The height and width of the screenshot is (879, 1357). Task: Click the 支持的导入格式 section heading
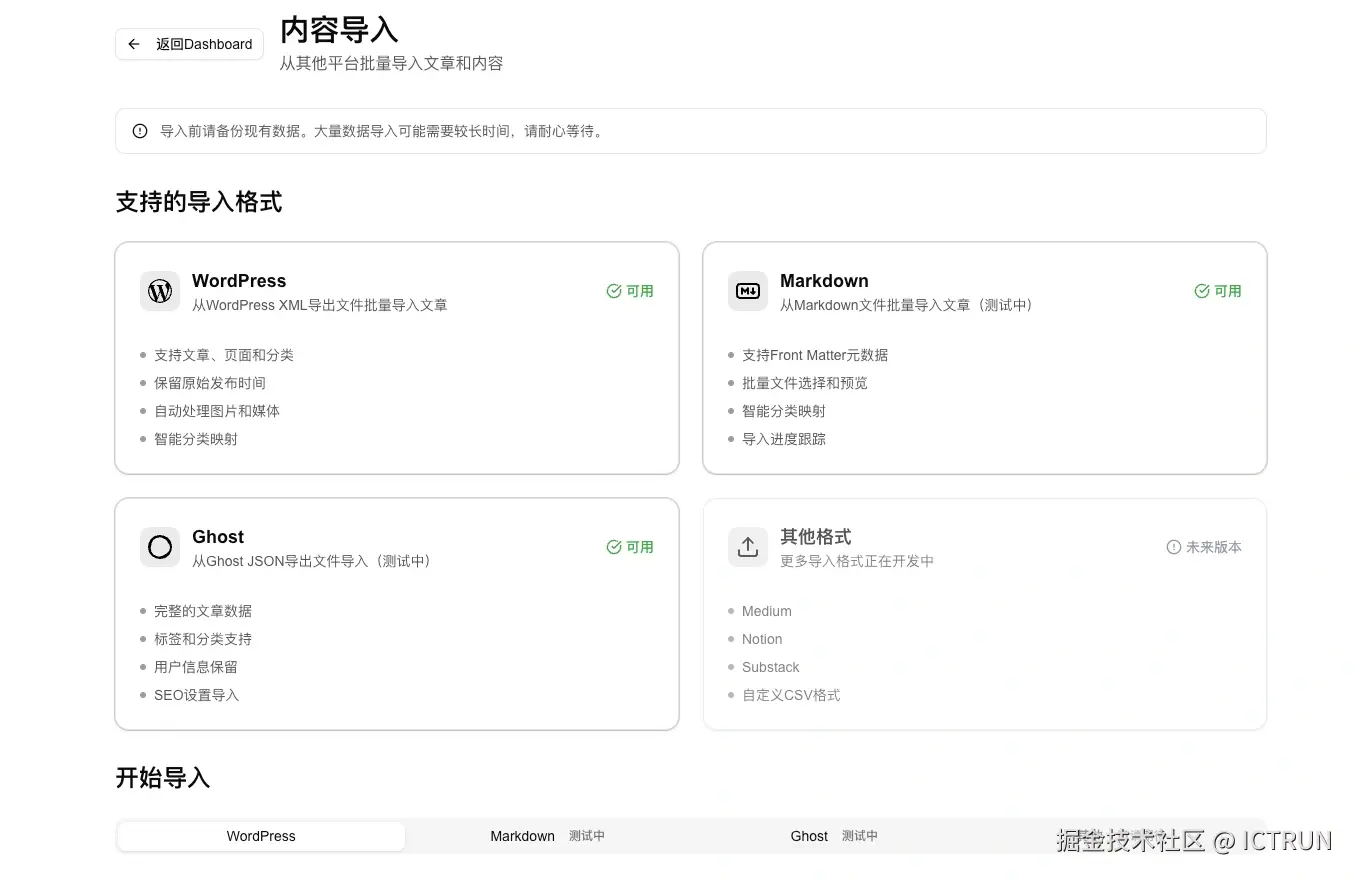199,202
